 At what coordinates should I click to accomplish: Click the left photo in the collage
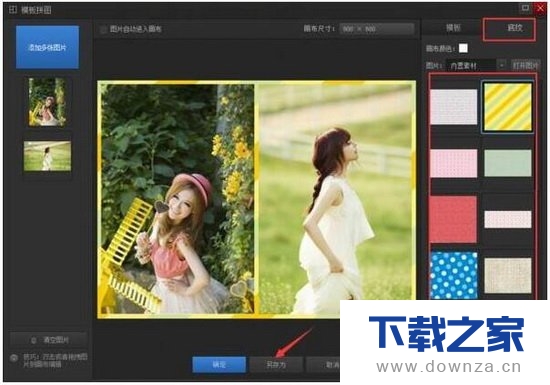pos(177,199)
